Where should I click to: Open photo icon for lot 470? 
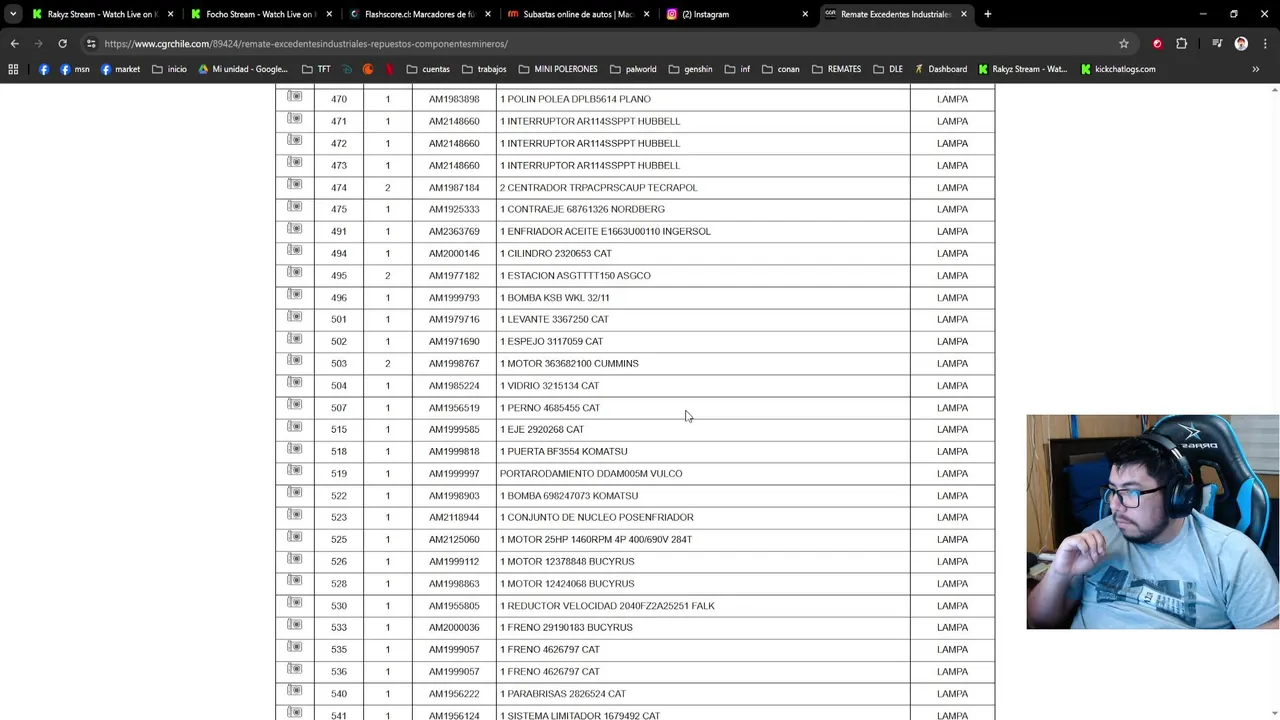(294, 96)
